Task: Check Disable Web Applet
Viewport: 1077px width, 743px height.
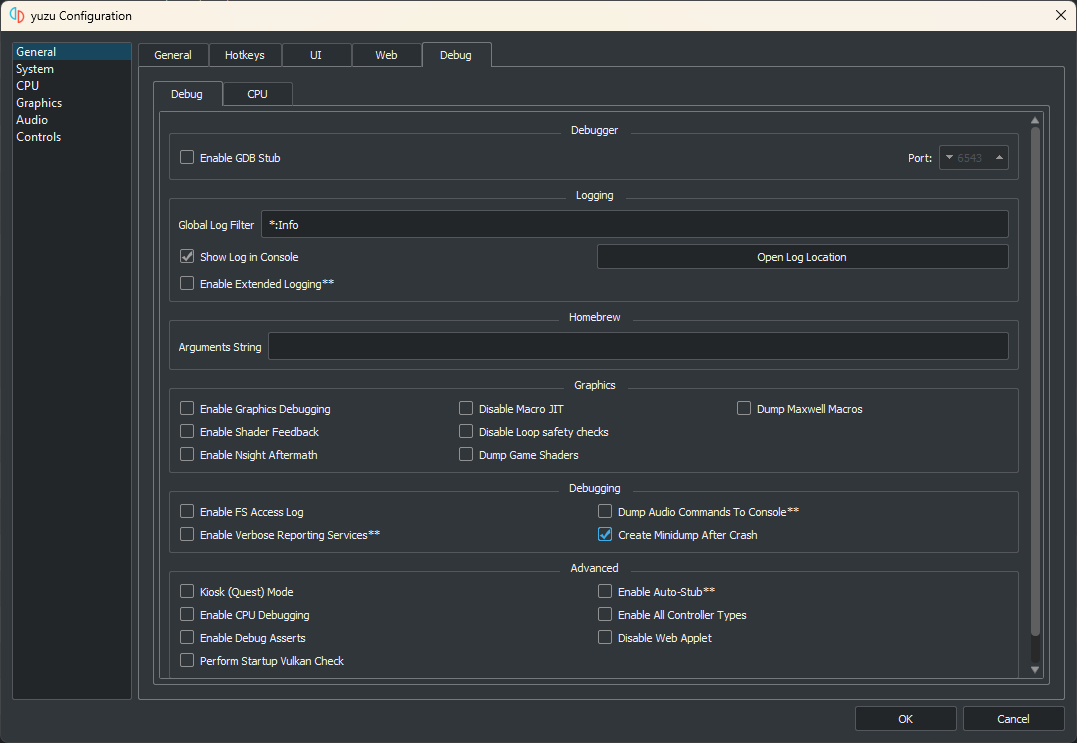Action: 605,637
